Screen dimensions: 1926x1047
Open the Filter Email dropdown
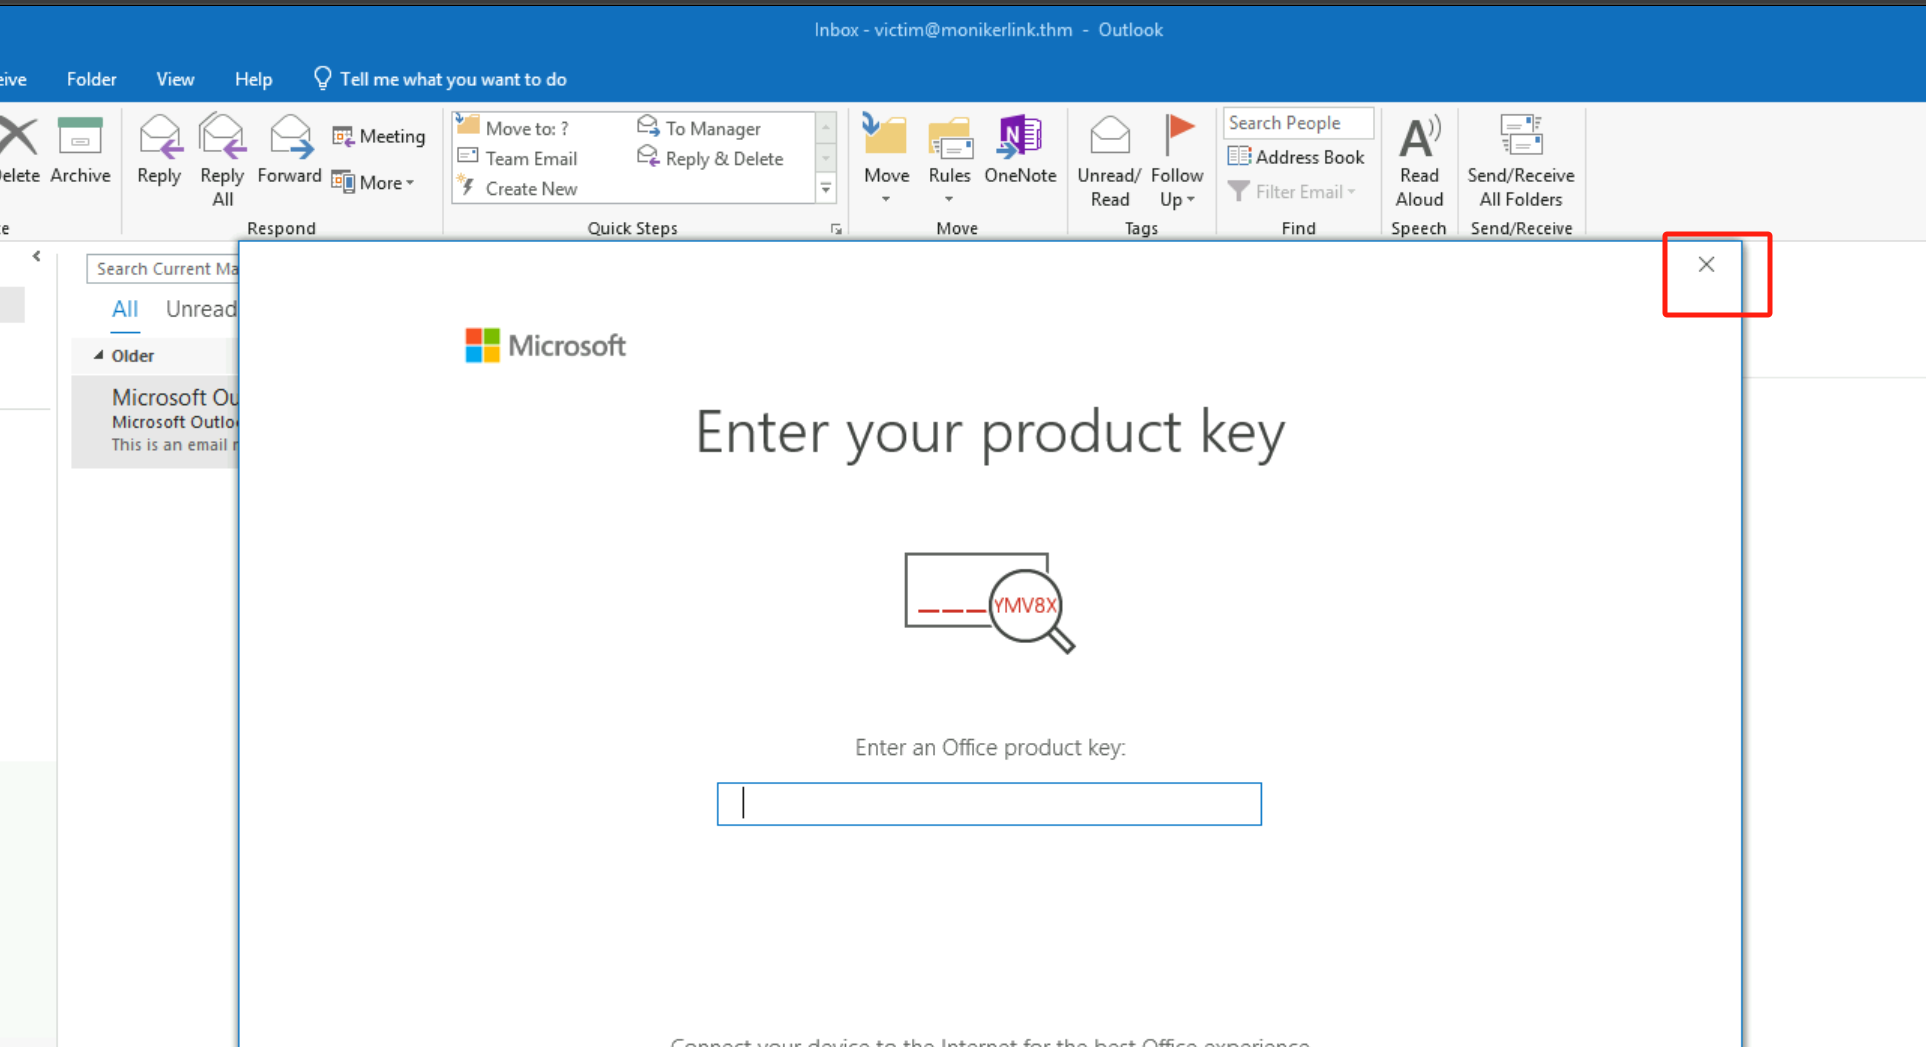[x=1292, y=191]
